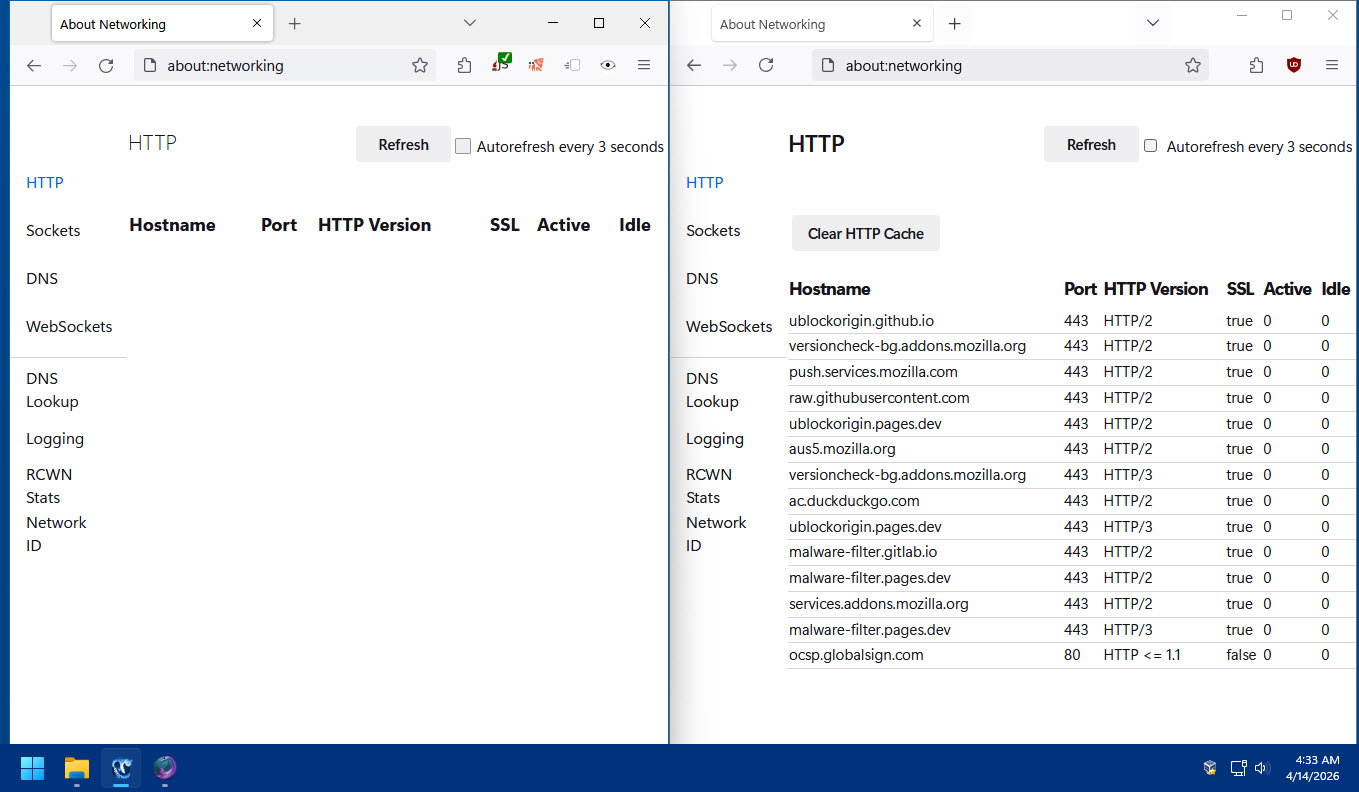Open File Explorer from the taskbar
Screen dimensions: 1359x792
[x=77, y=768]
